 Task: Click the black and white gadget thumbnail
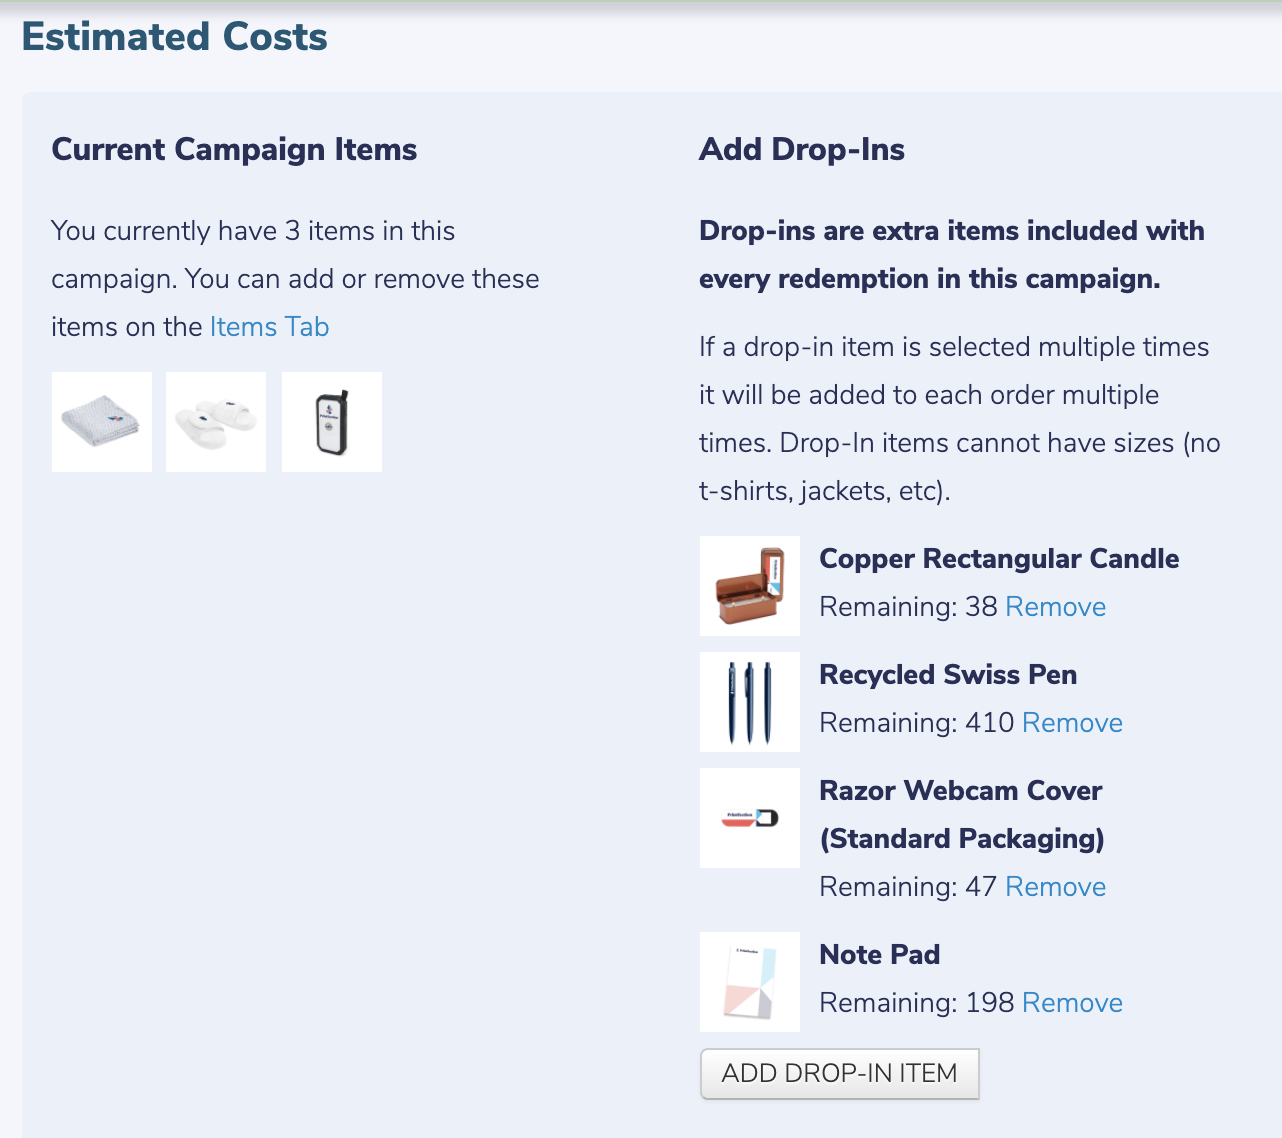[x=332, y=422]
